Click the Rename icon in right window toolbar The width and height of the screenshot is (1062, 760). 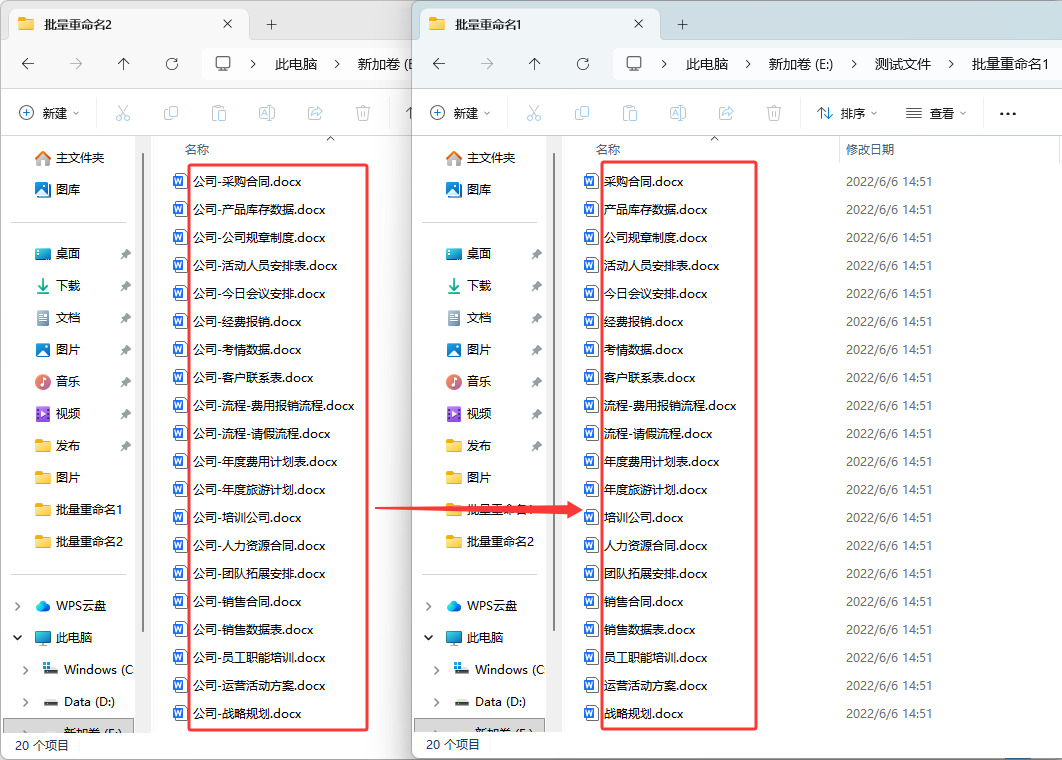pos(678,113)
